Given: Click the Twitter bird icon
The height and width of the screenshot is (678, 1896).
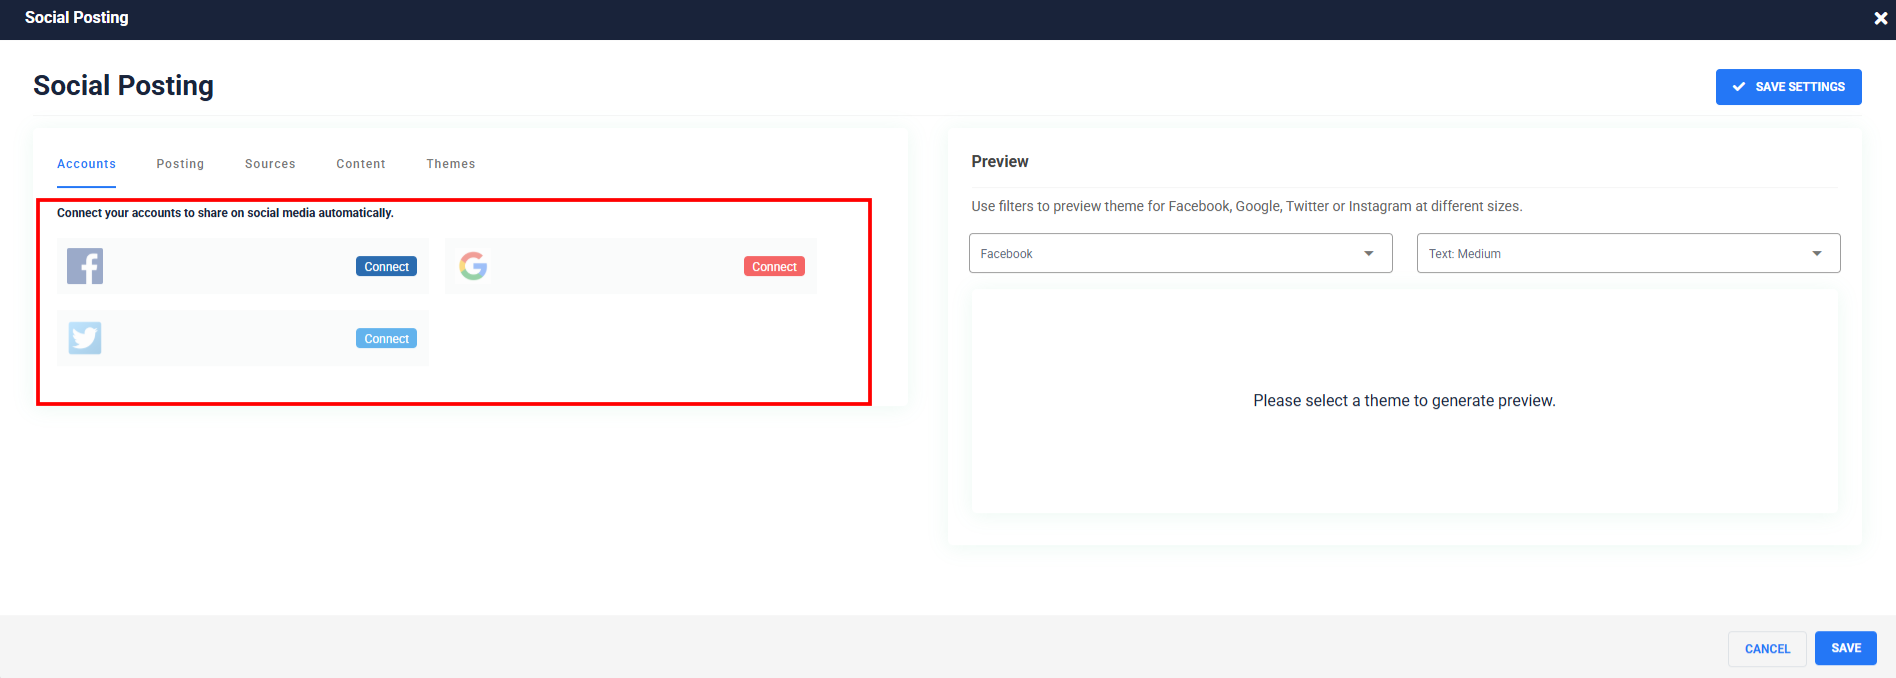Looking at the screenshot, I should 85,338.
